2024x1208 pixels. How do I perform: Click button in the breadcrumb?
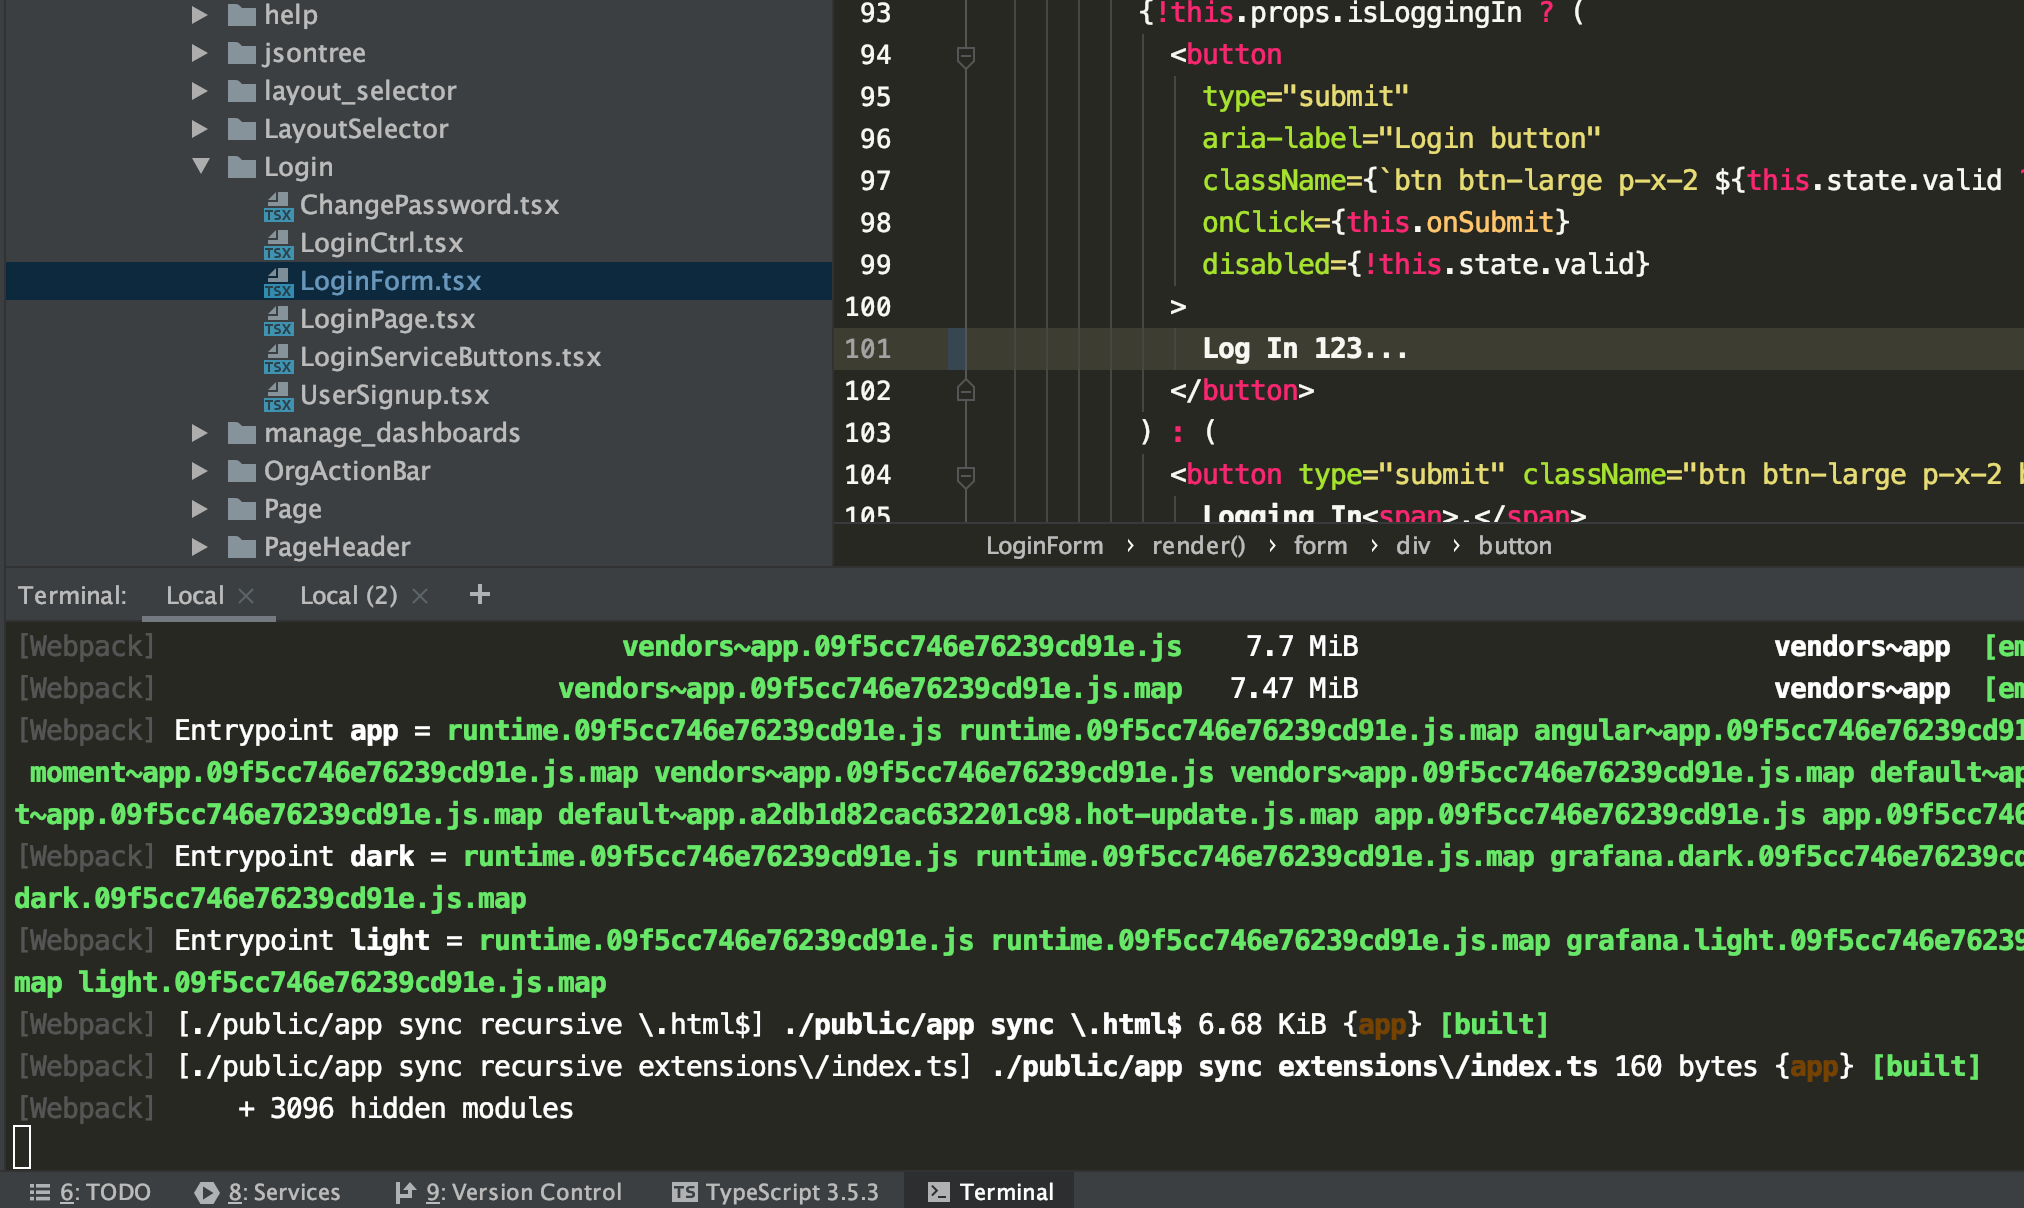point(1515,546)
